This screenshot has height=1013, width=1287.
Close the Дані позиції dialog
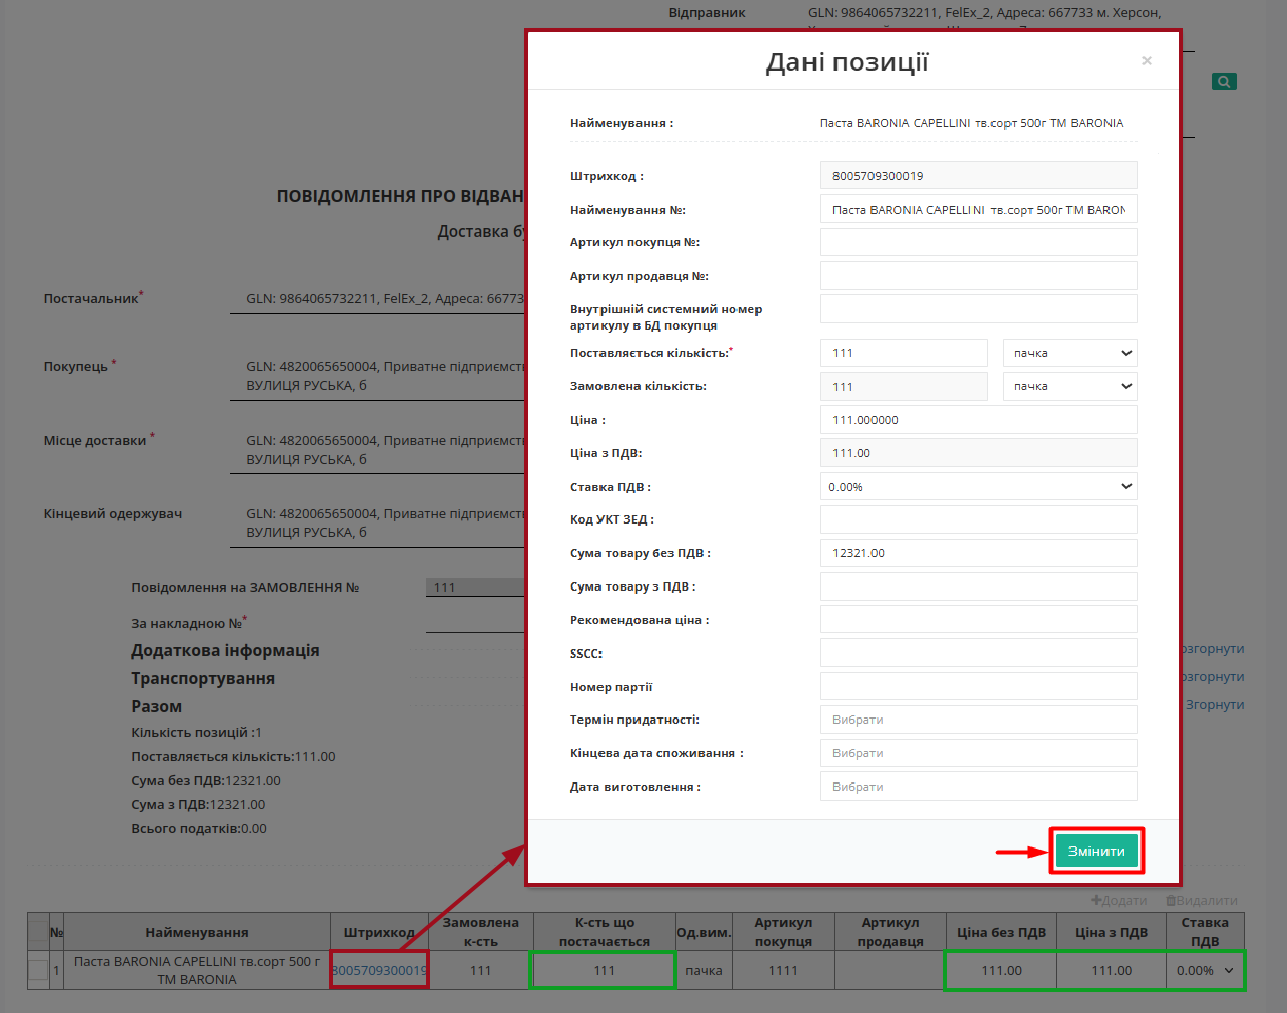1147,61
